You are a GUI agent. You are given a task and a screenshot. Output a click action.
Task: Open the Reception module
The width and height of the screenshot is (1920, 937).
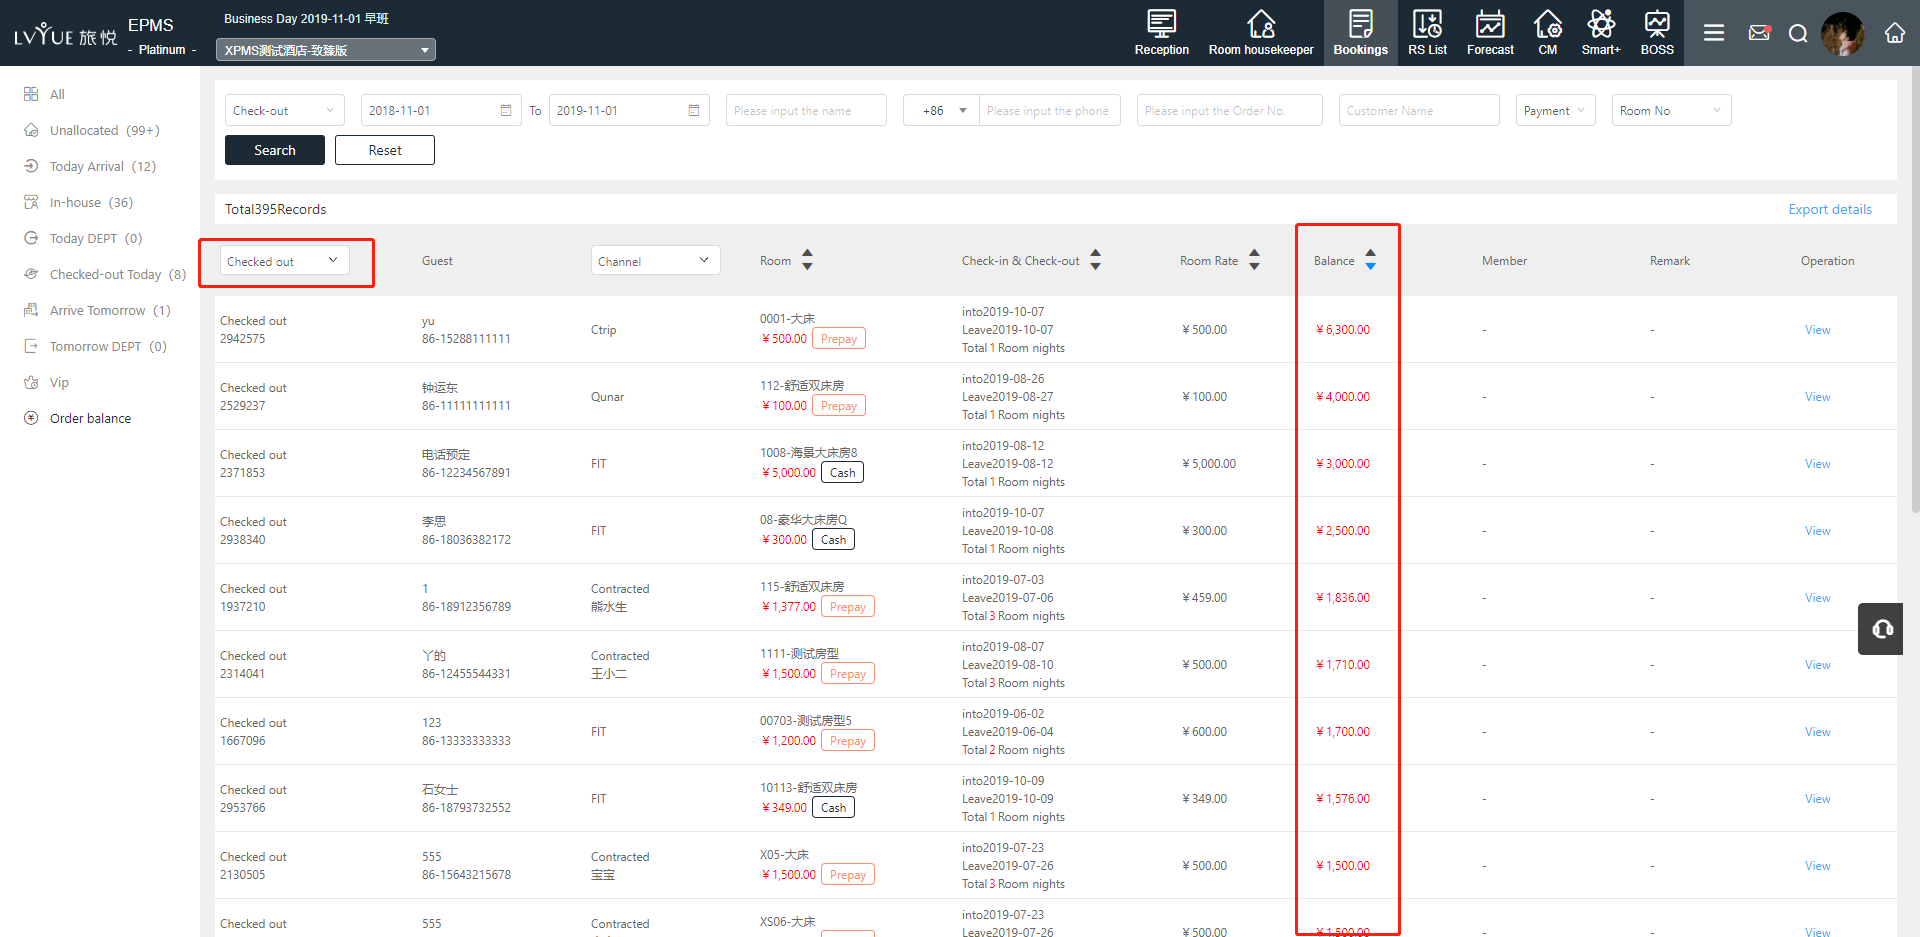click(x=1161, y=33)
